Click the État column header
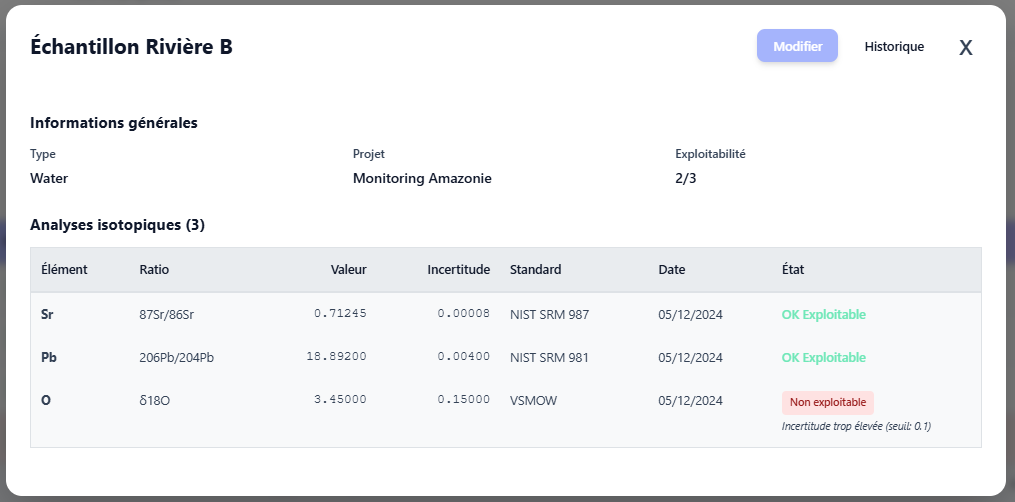 pos(793,270)
